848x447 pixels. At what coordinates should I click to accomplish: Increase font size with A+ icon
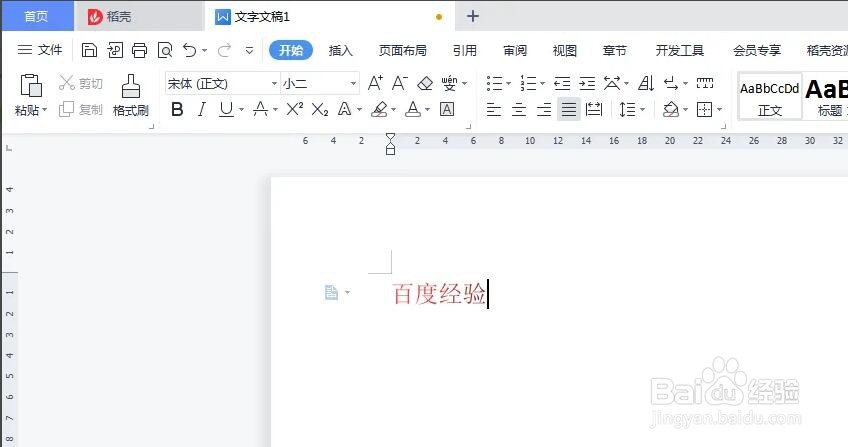[x=375, y=83]
